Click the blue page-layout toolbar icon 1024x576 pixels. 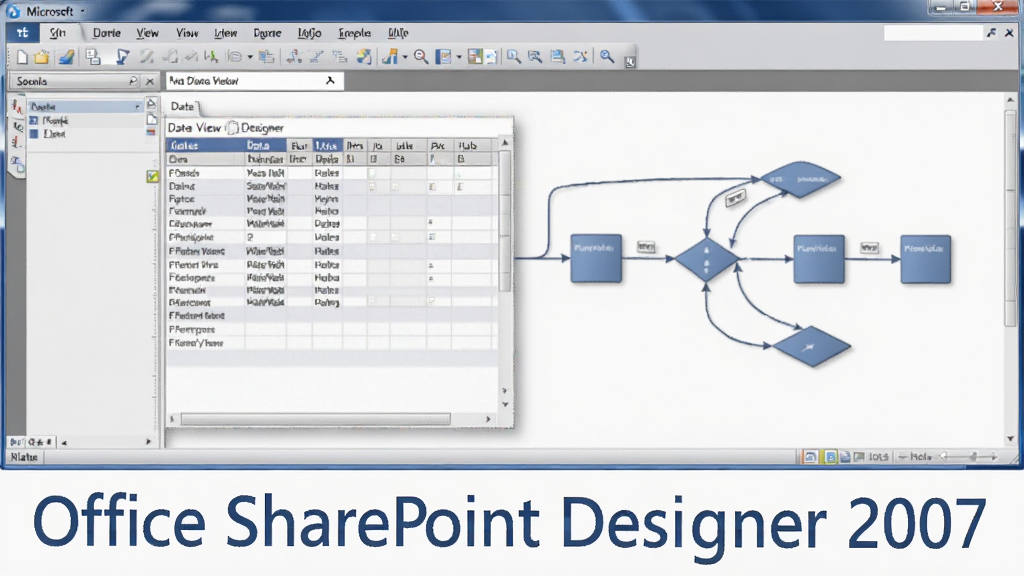tap(444, 57)
